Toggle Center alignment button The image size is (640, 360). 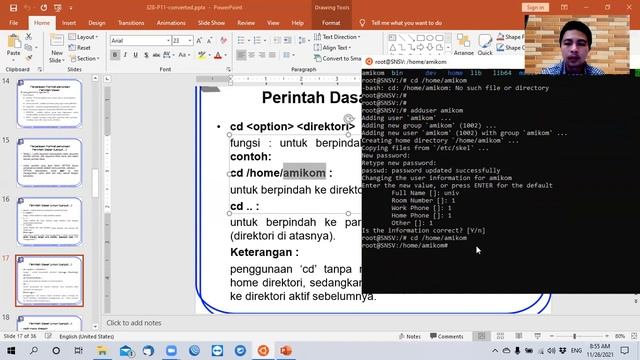pos(251,55)
